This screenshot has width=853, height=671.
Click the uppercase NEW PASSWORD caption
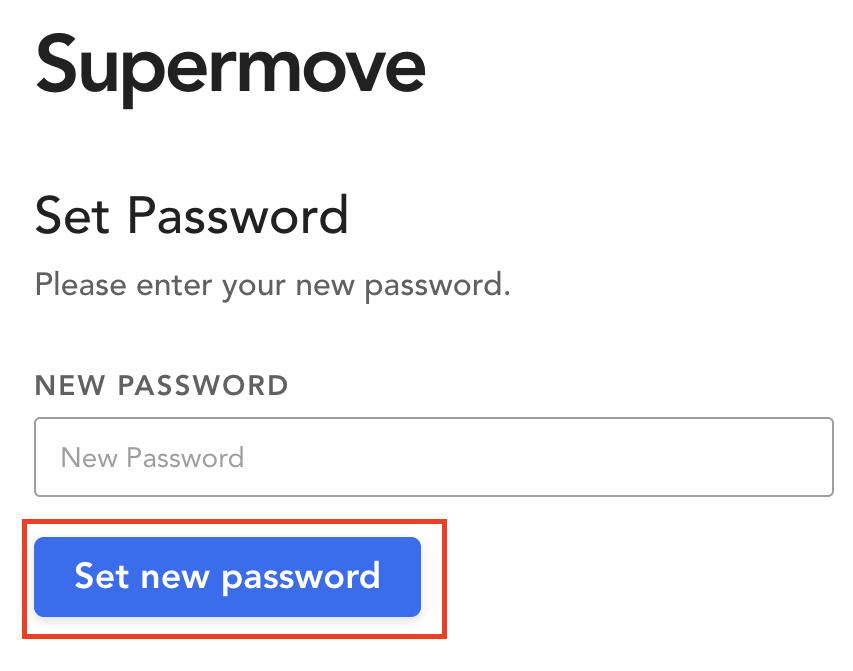(161, 386)
